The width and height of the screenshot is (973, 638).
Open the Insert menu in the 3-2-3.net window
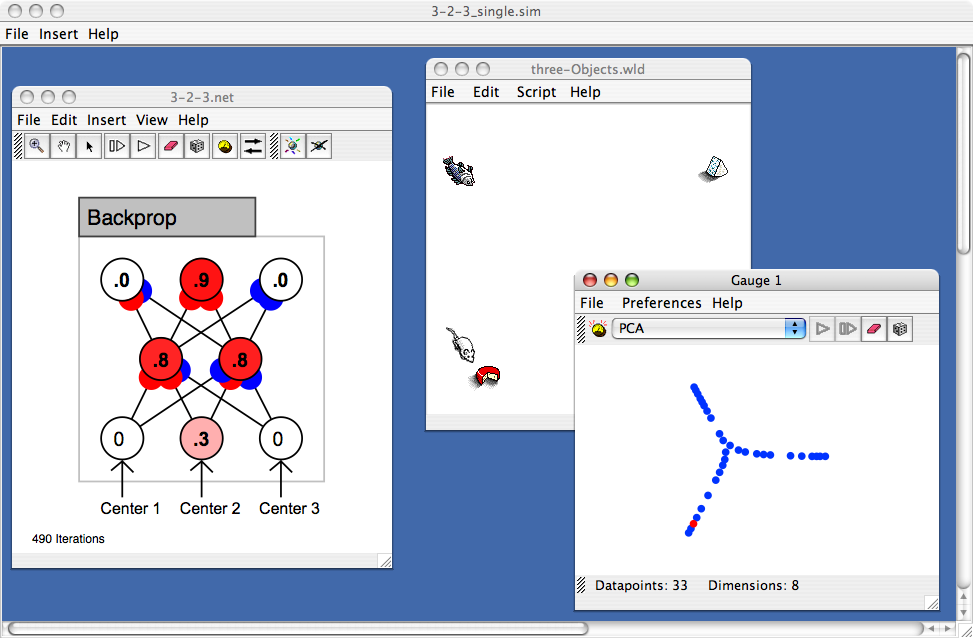(106, 119)
